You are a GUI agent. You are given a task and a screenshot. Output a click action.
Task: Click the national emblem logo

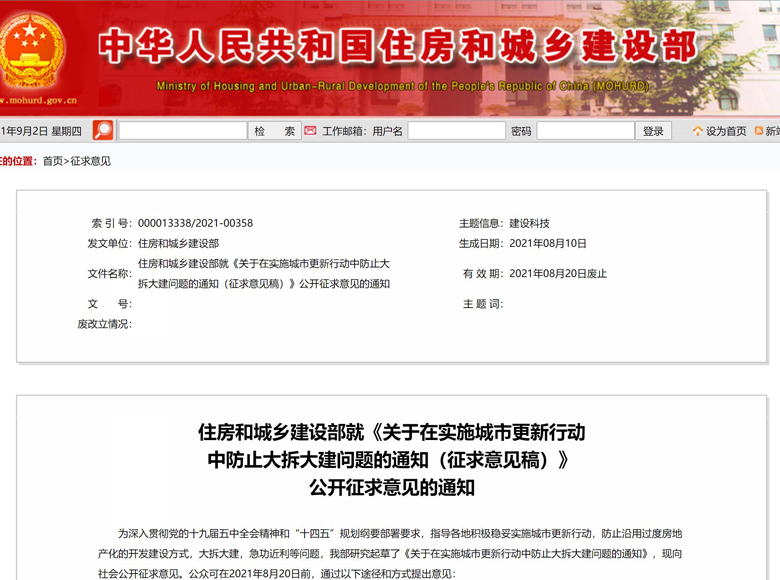click(31, 51)
